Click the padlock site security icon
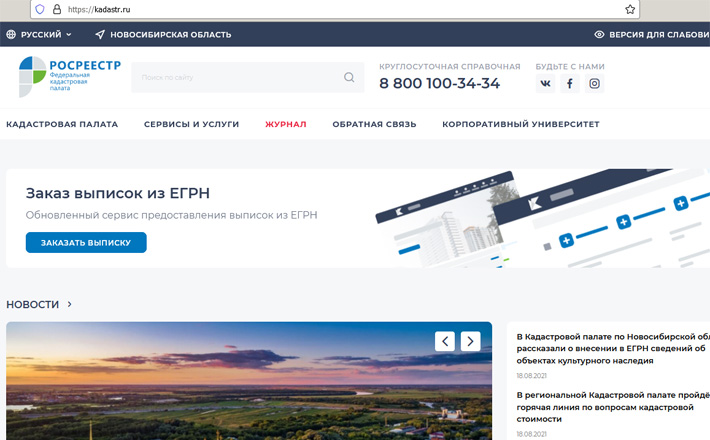The width and height of the screenshot is (710, 440). [x=57, y=9]
